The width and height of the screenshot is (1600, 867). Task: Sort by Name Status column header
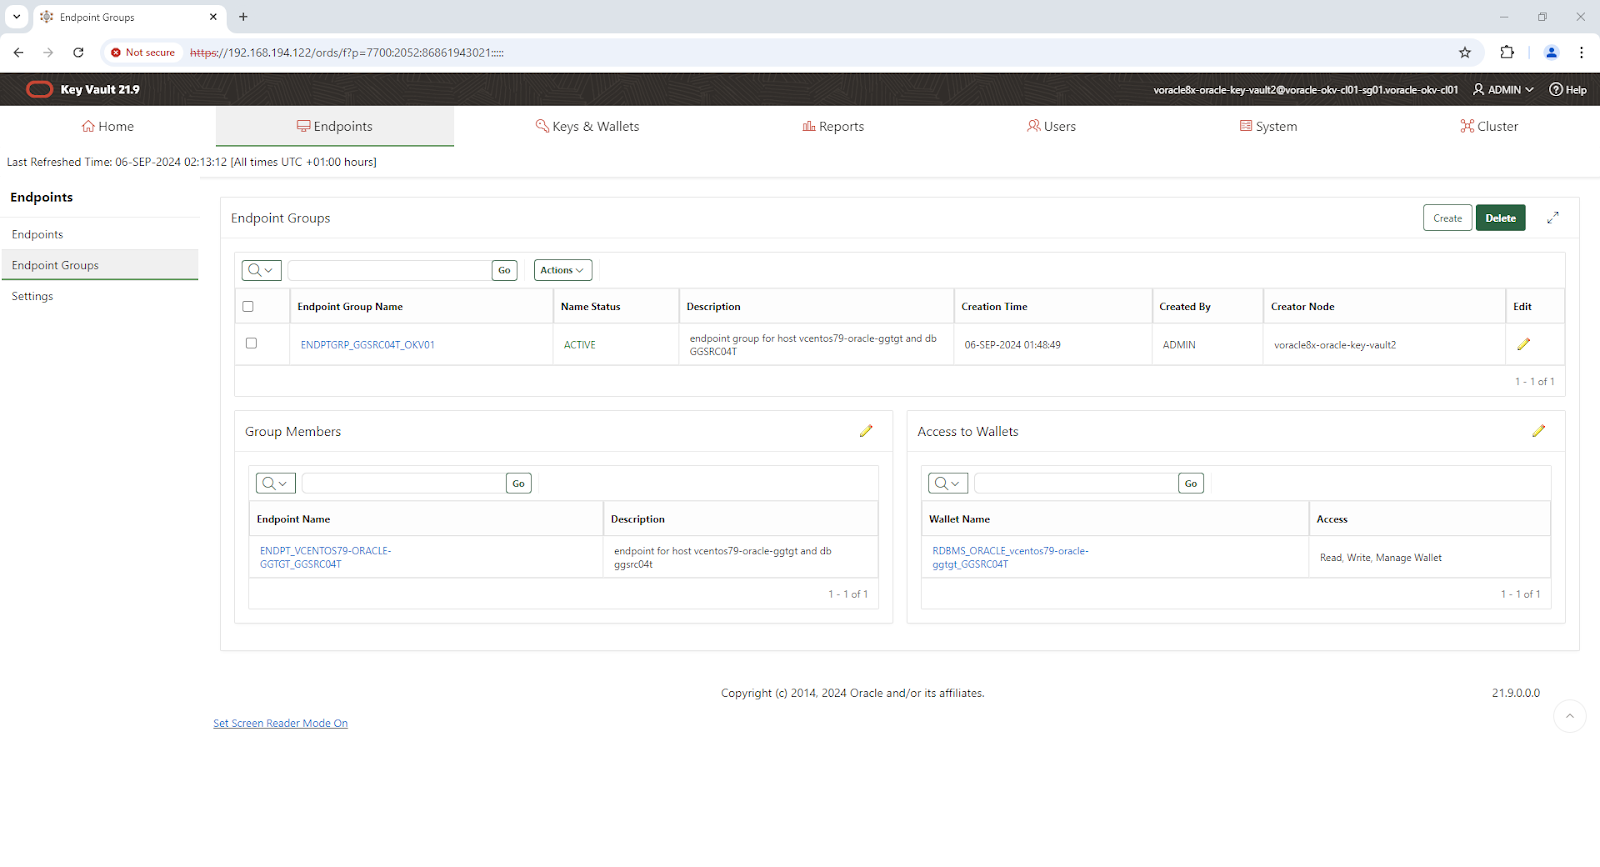pyautogui.click(x=590, y=306)
